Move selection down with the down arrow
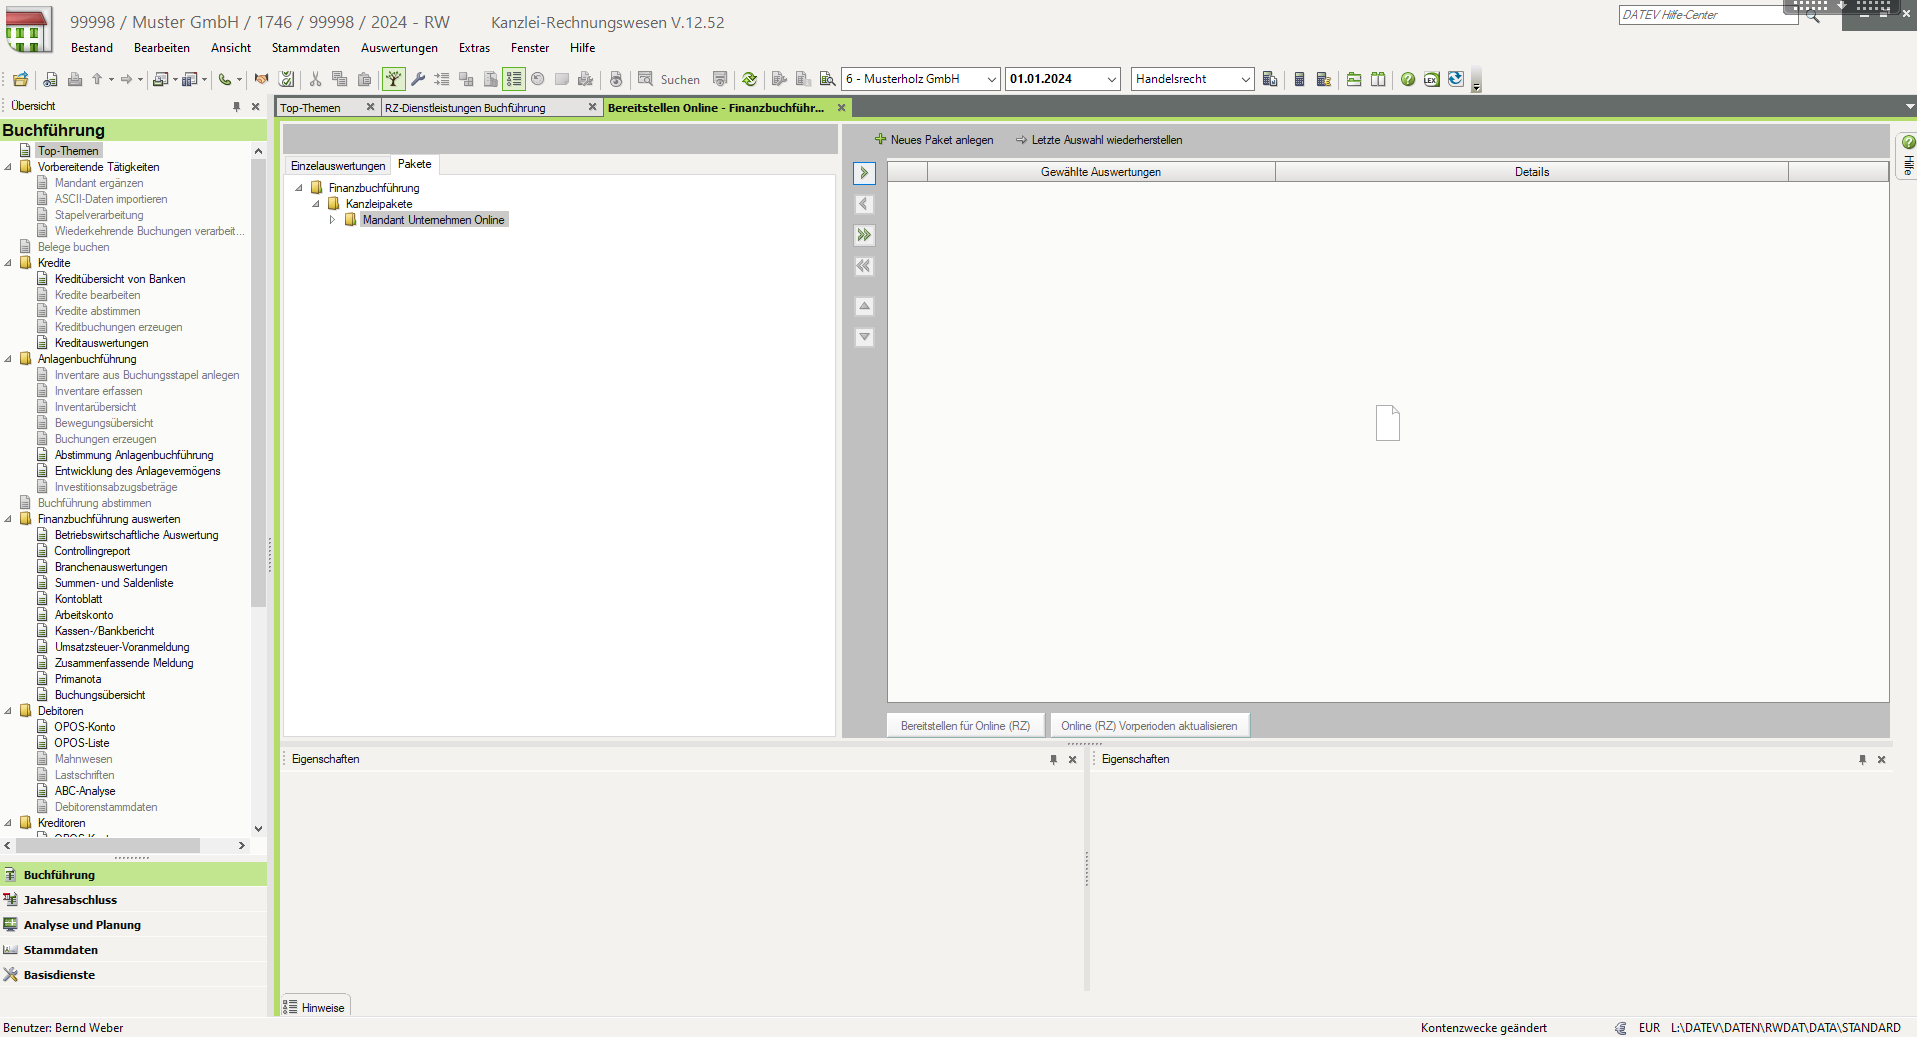Screen dimensions: 1917x1037 864,338
